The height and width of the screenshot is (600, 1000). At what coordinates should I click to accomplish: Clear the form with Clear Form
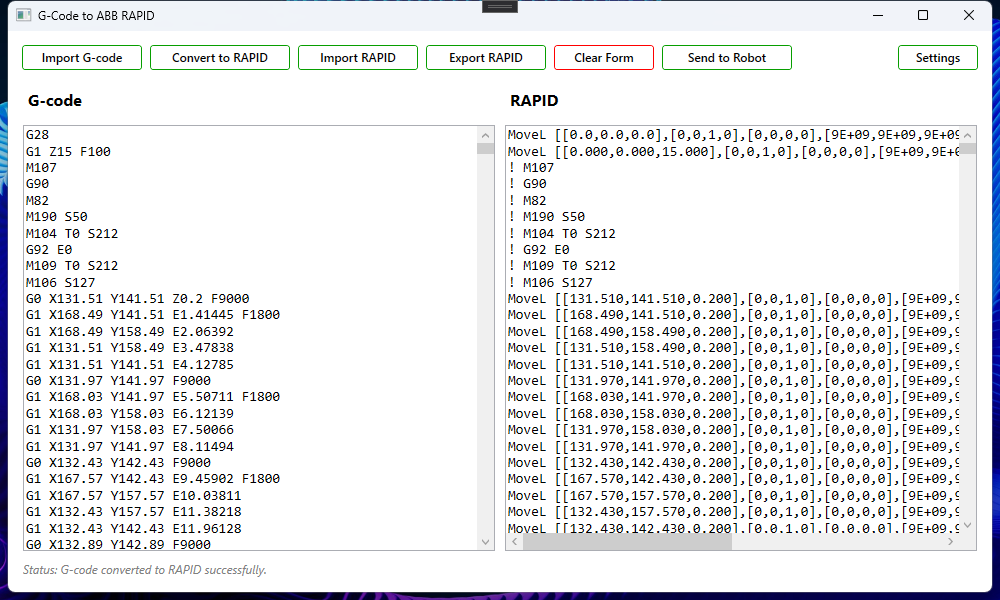point(604,58)
